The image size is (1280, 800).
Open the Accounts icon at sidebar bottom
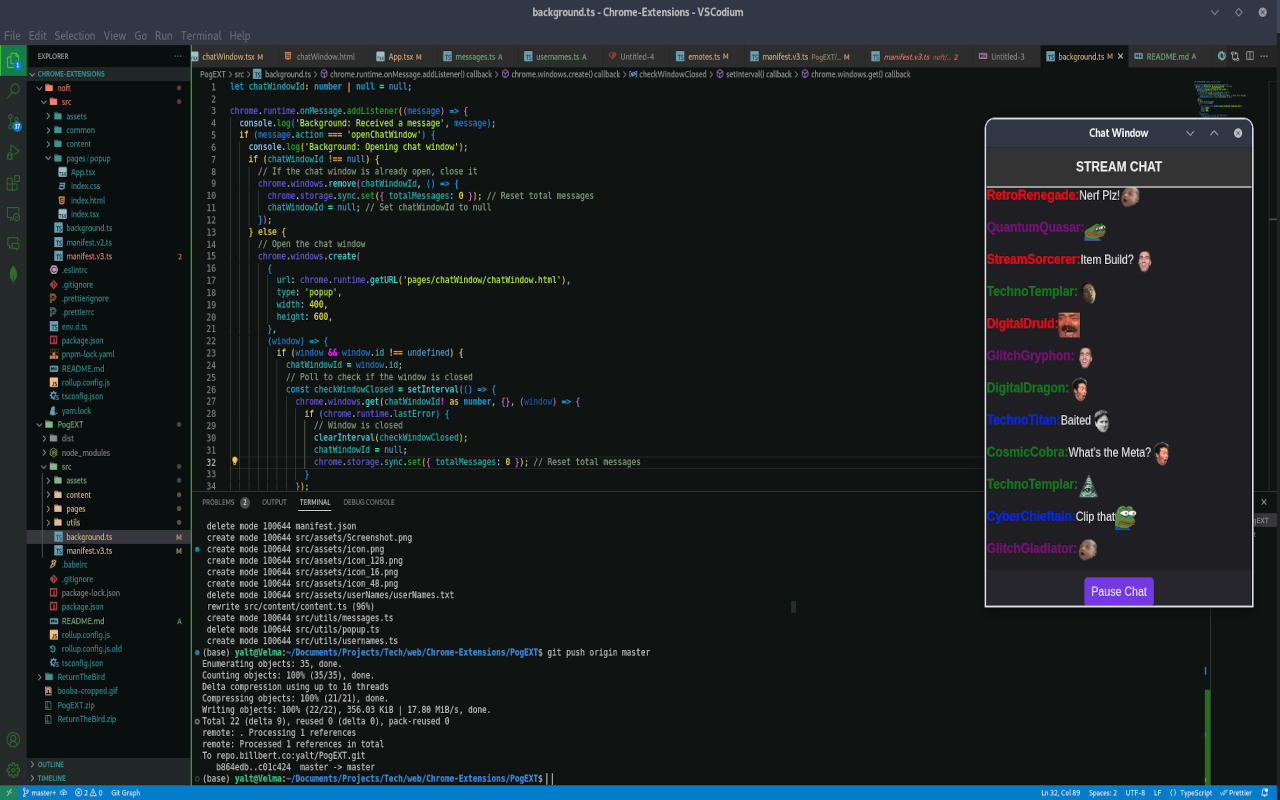point(13,739)
